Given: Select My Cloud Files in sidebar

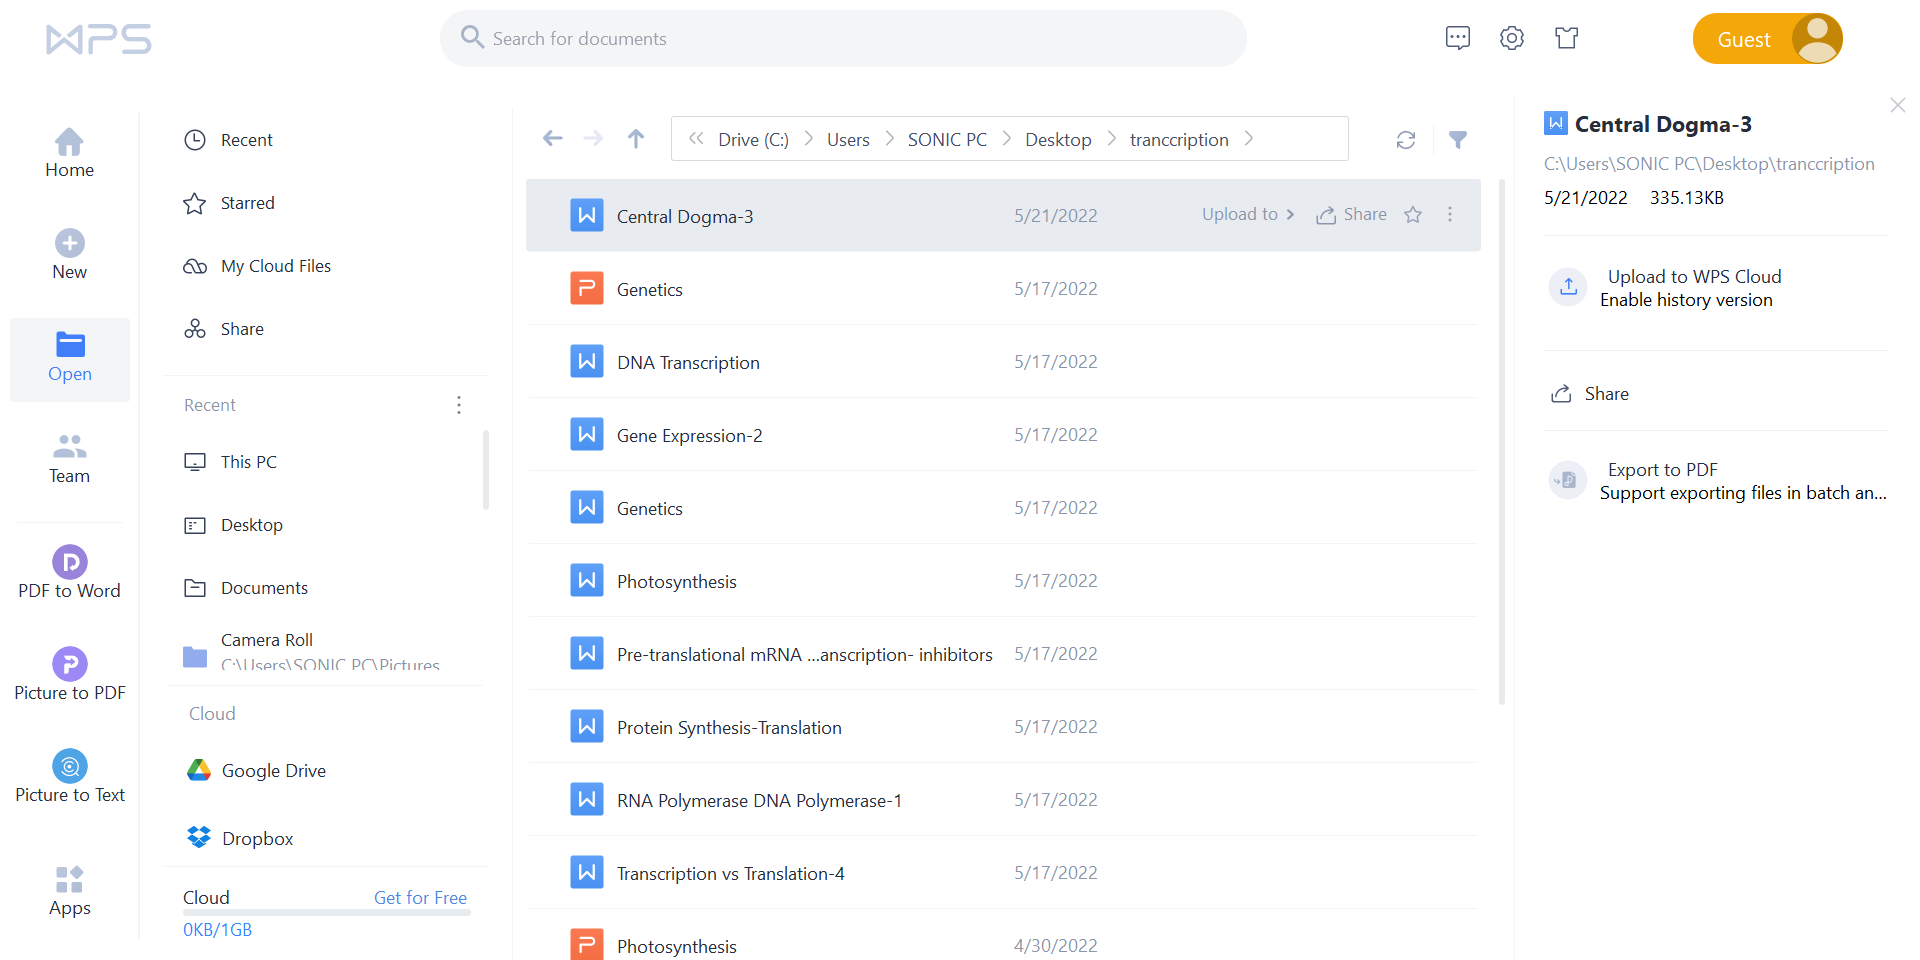Looking at the screenshot, I should pos(275,266).
